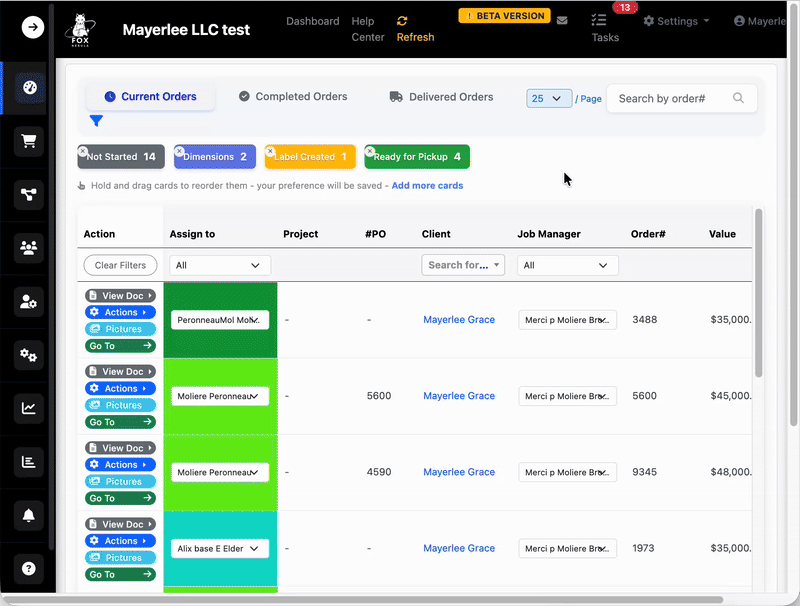The image size is (800, 606).
Task: Remove the Not Started card via its x
Action: (x=83, y=151)
